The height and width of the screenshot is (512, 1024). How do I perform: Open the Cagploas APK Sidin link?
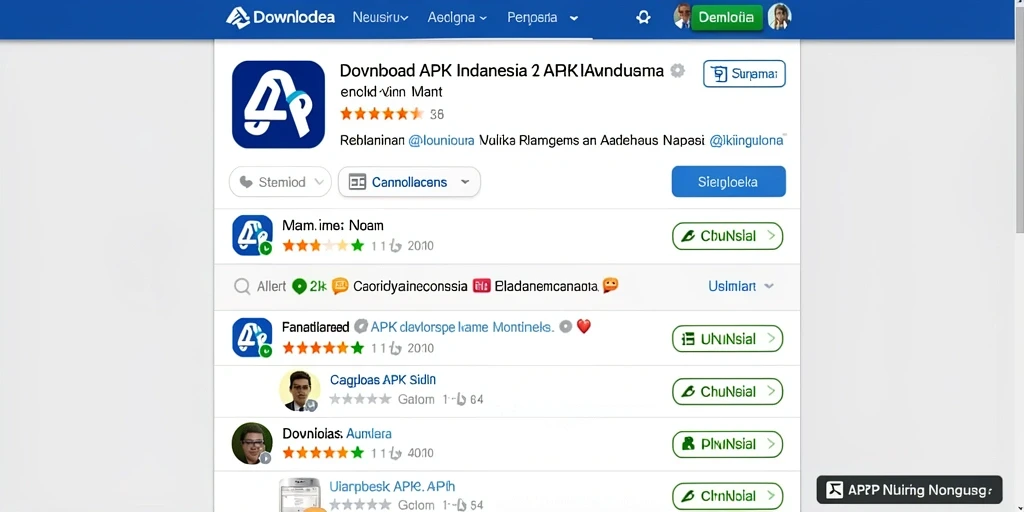pyautogui.click(x=383, y=379)
